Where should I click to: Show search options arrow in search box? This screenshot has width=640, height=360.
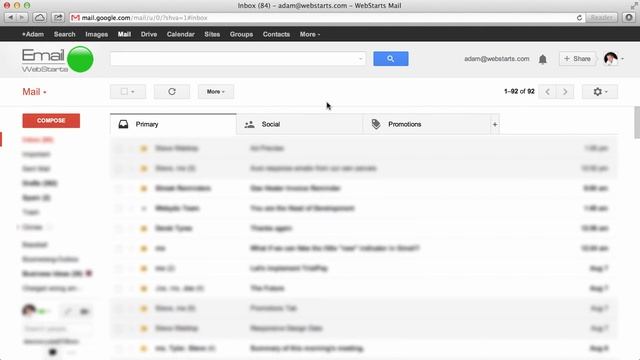click(x=360, y=59)
